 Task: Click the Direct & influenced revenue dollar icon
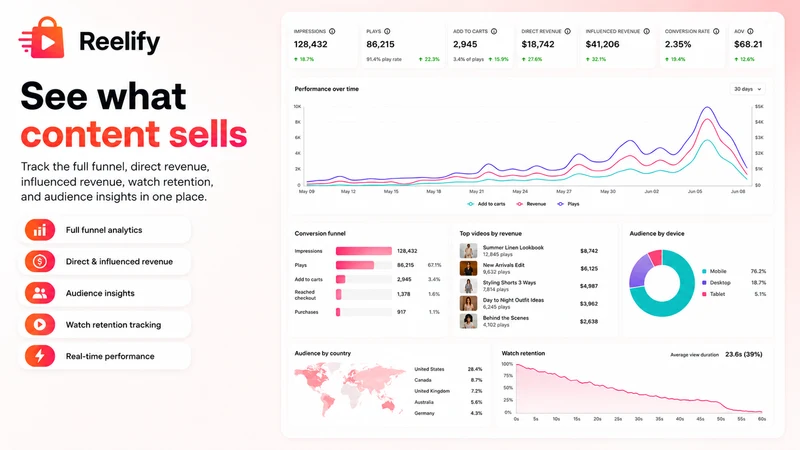40,262
